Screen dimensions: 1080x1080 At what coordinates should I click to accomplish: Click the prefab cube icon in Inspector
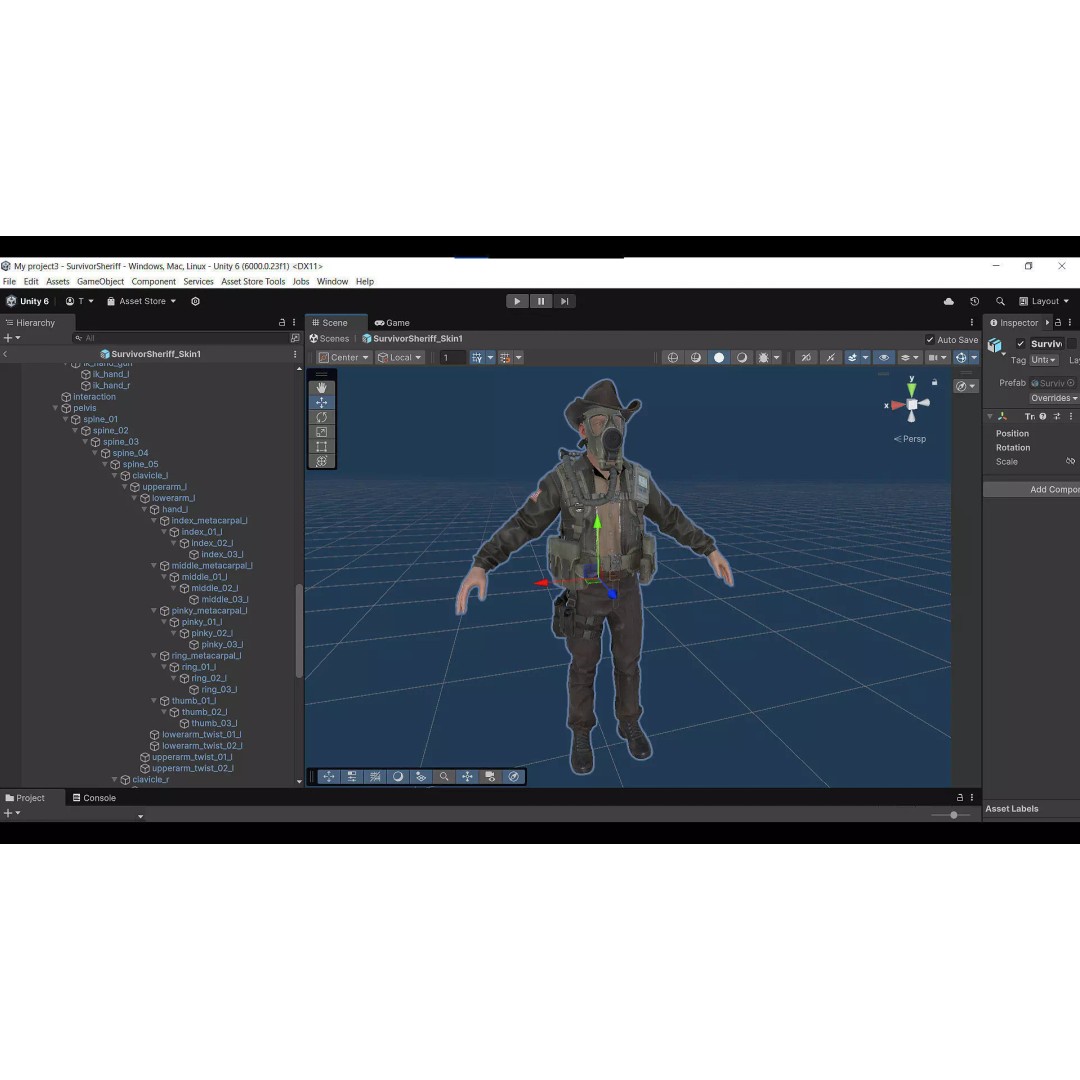coord(995,346)
